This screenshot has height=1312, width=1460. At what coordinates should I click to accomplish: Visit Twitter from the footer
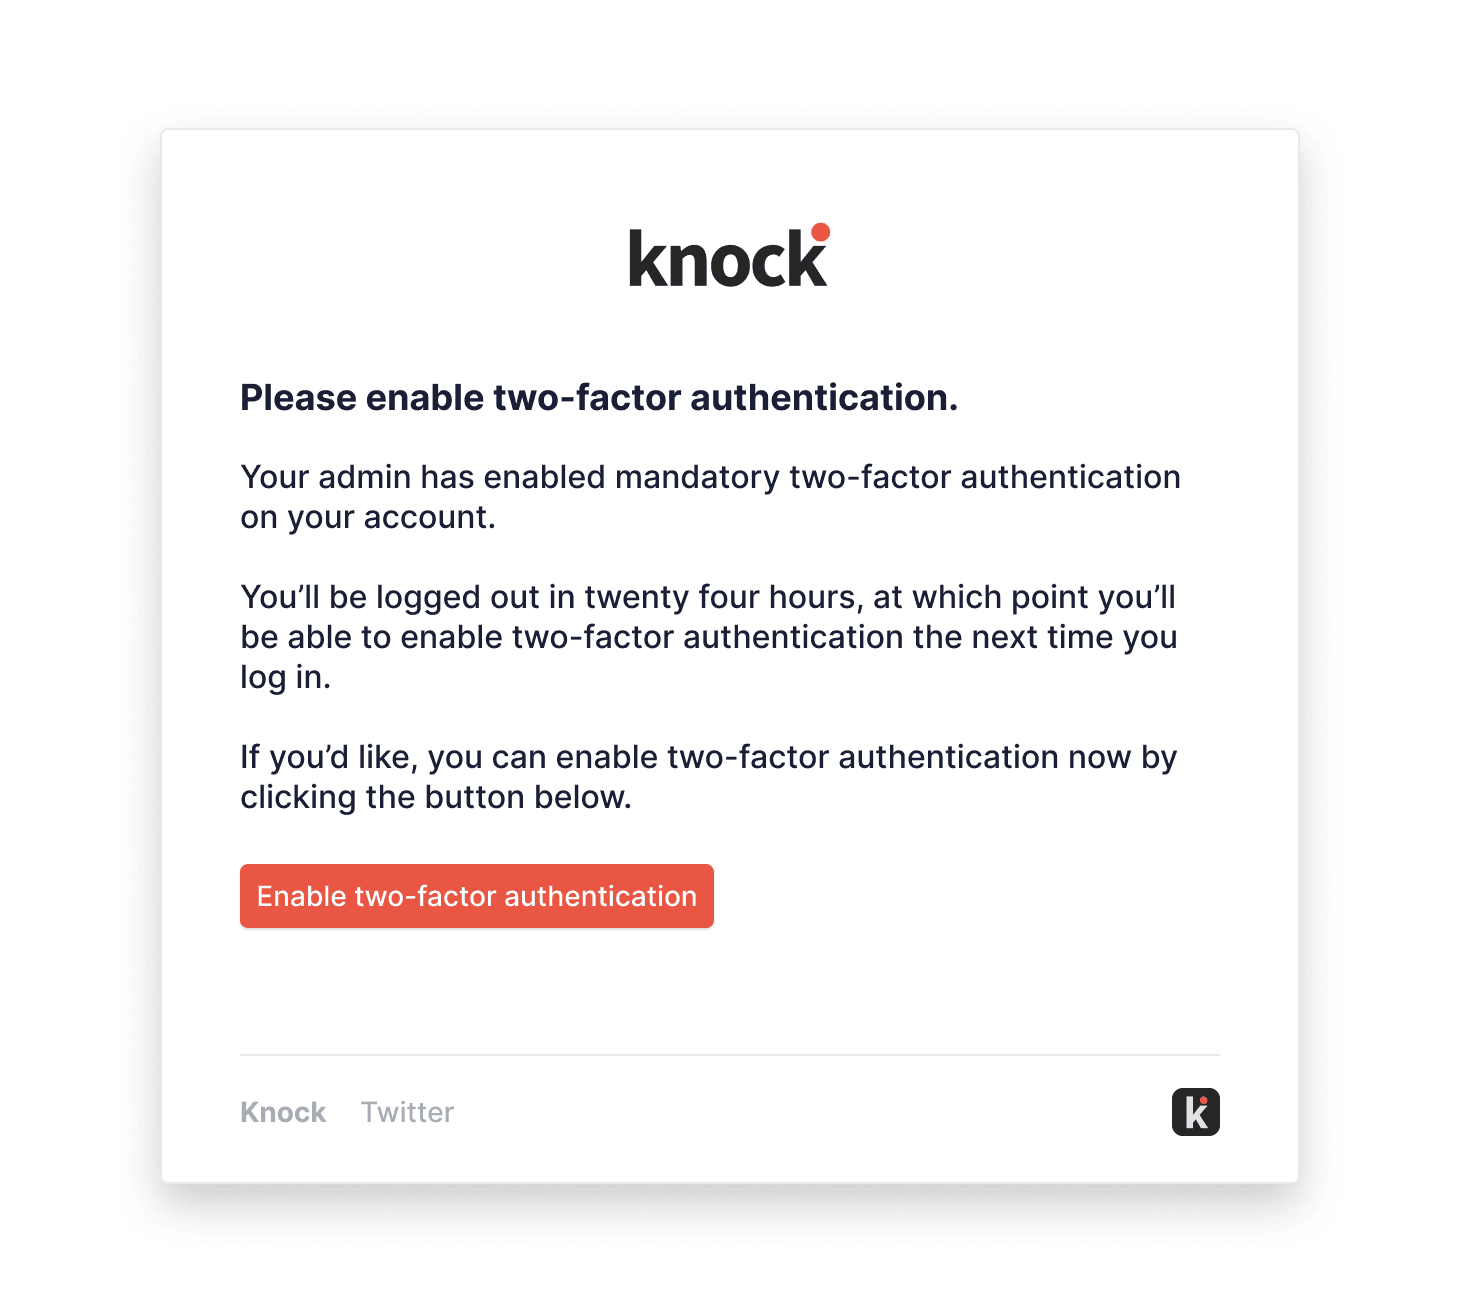point(408,1112)
